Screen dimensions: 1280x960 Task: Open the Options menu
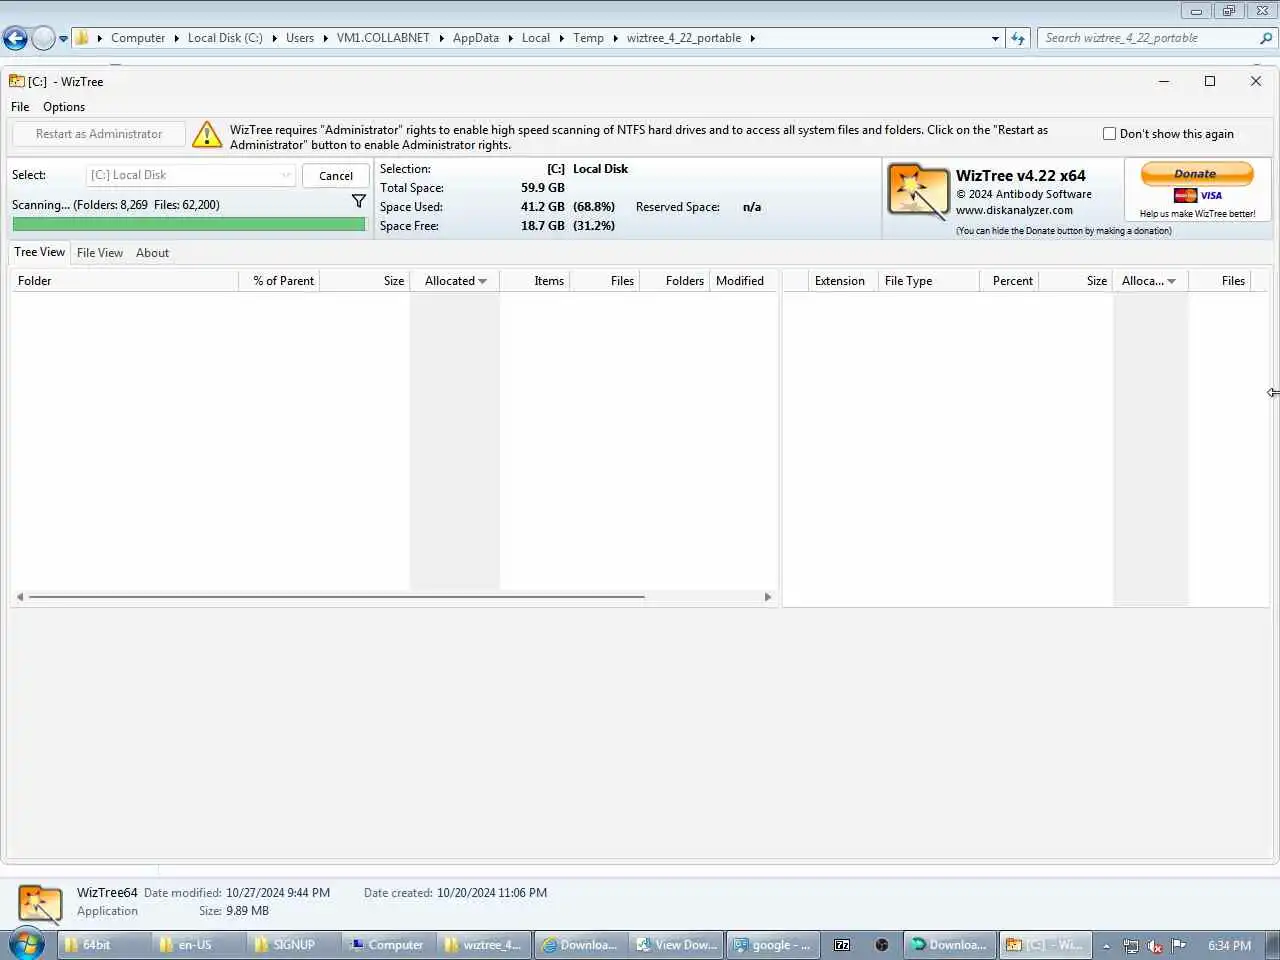(x=64, y=107)
